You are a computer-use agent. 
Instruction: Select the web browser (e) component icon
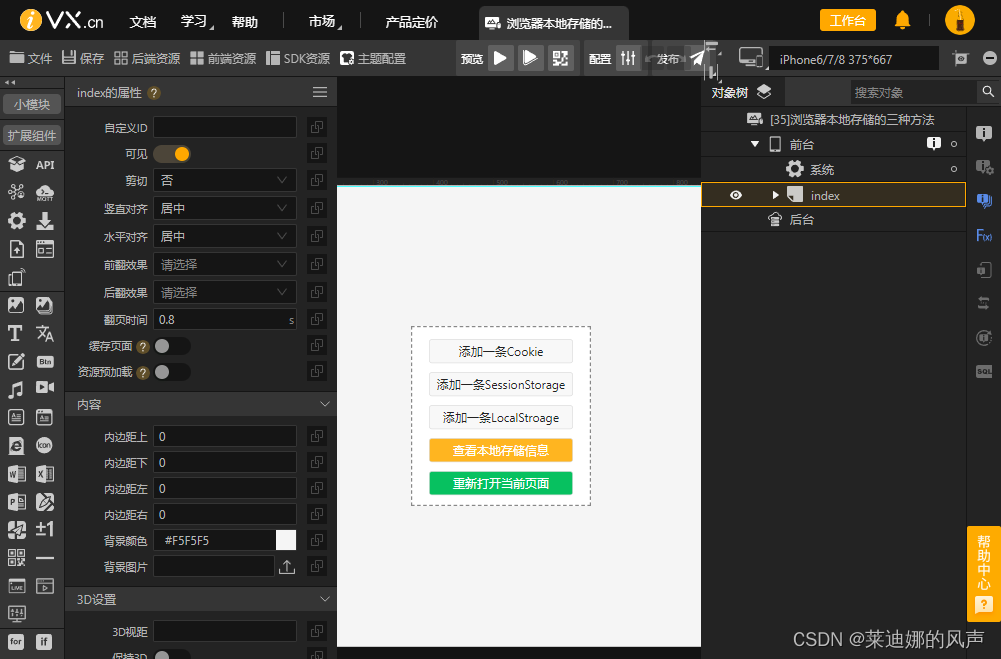coord(16,445)
